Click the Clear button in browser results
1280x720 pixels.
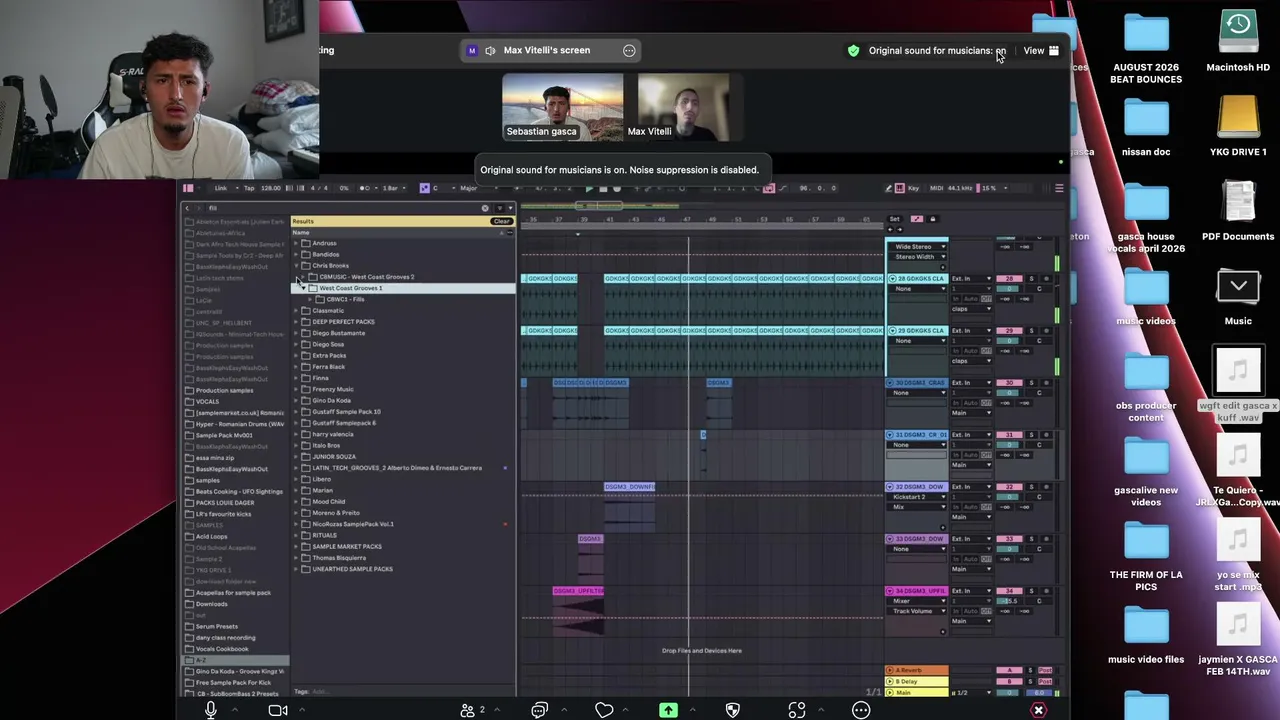tap(501, 221)
